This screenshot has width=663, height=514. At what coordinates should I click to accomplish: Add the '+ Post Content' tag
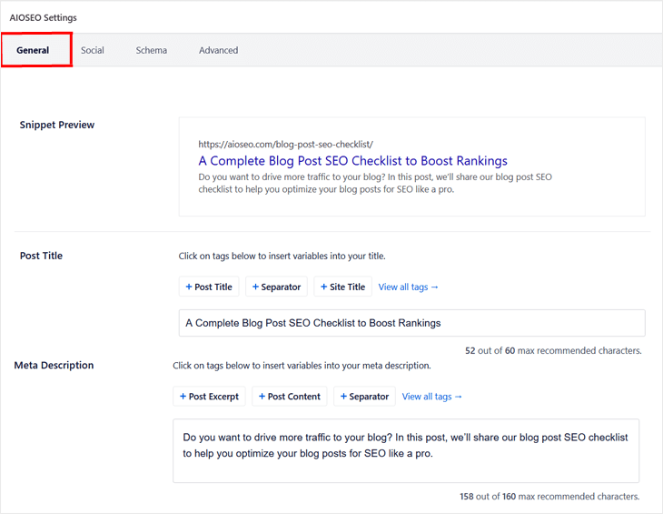pyautogui.click(x=290, y=396)
